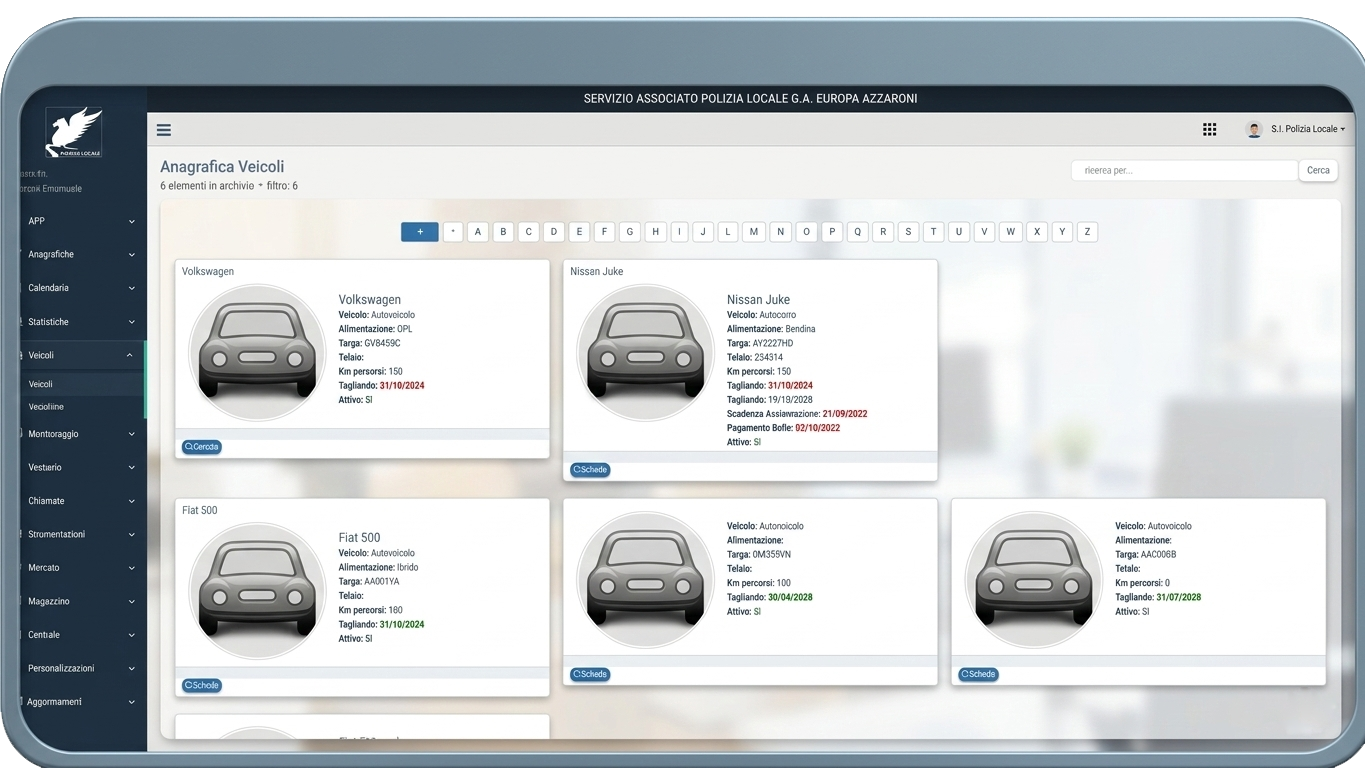Click the Fiat 500 car thumbnail
The height and width of the screenshot is (768, 1365).
pos(257,590)
